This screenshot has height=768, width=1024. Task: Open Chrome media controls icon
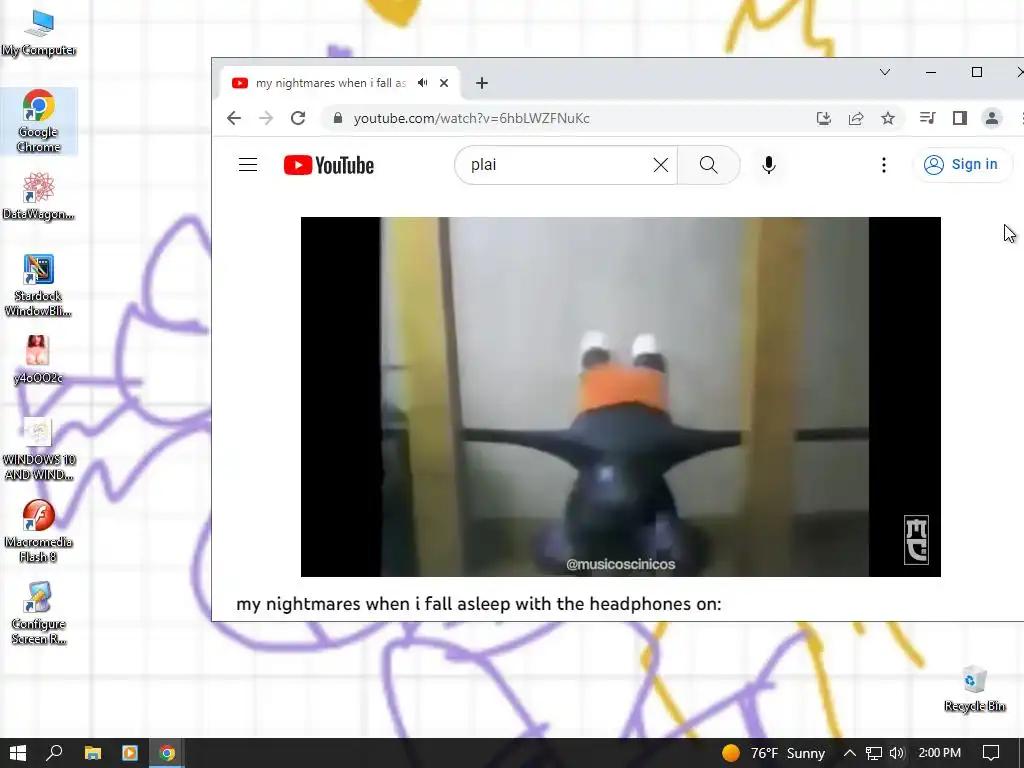pos(927,118)
